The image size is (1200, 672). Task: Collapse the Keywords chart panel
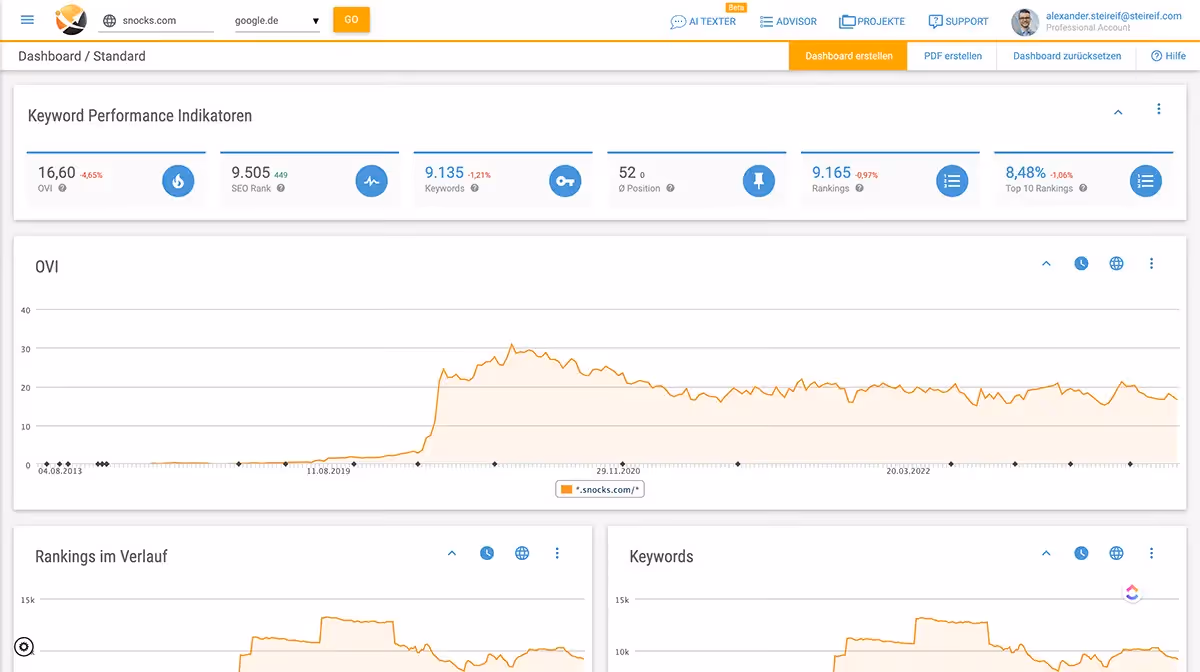tap(1046, 553)
